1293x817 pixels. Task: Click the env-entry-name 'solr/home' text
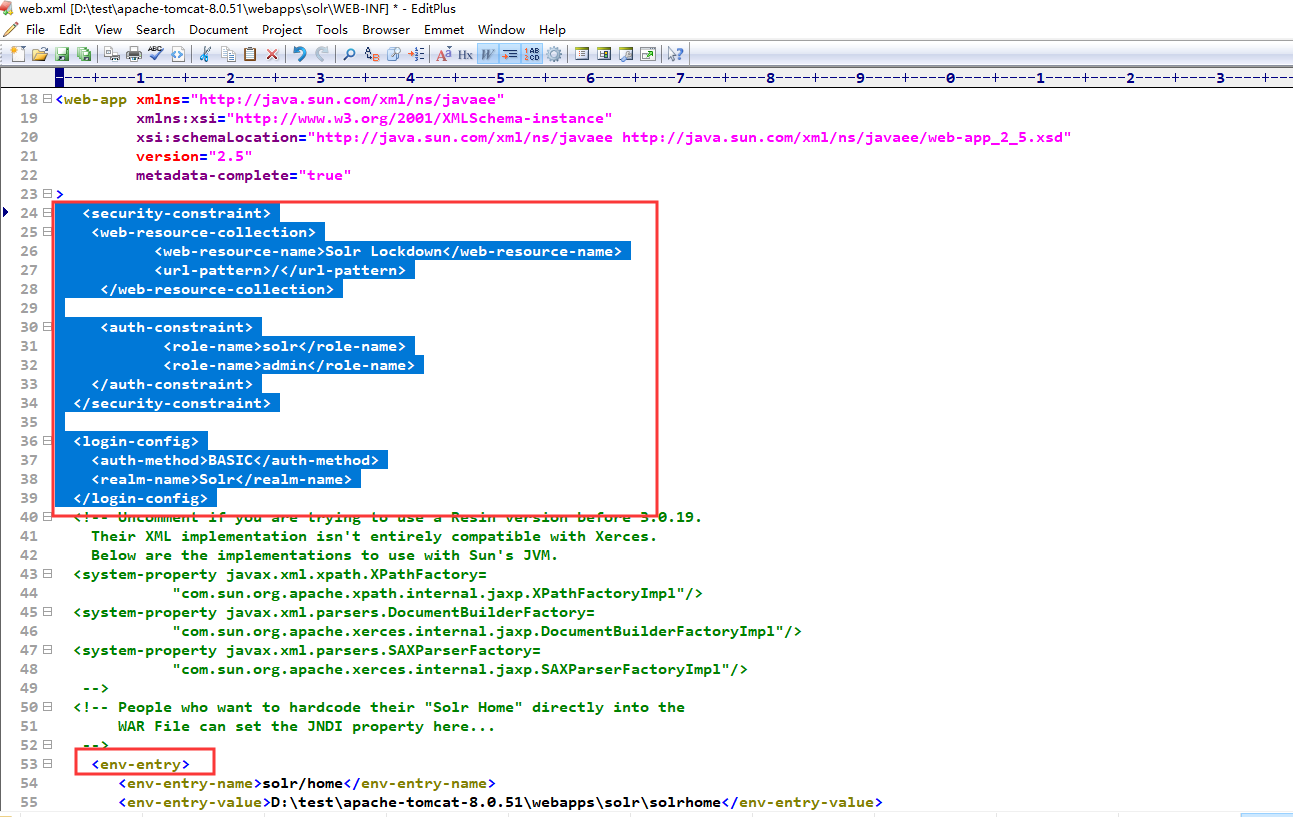[x=303, y=783]
